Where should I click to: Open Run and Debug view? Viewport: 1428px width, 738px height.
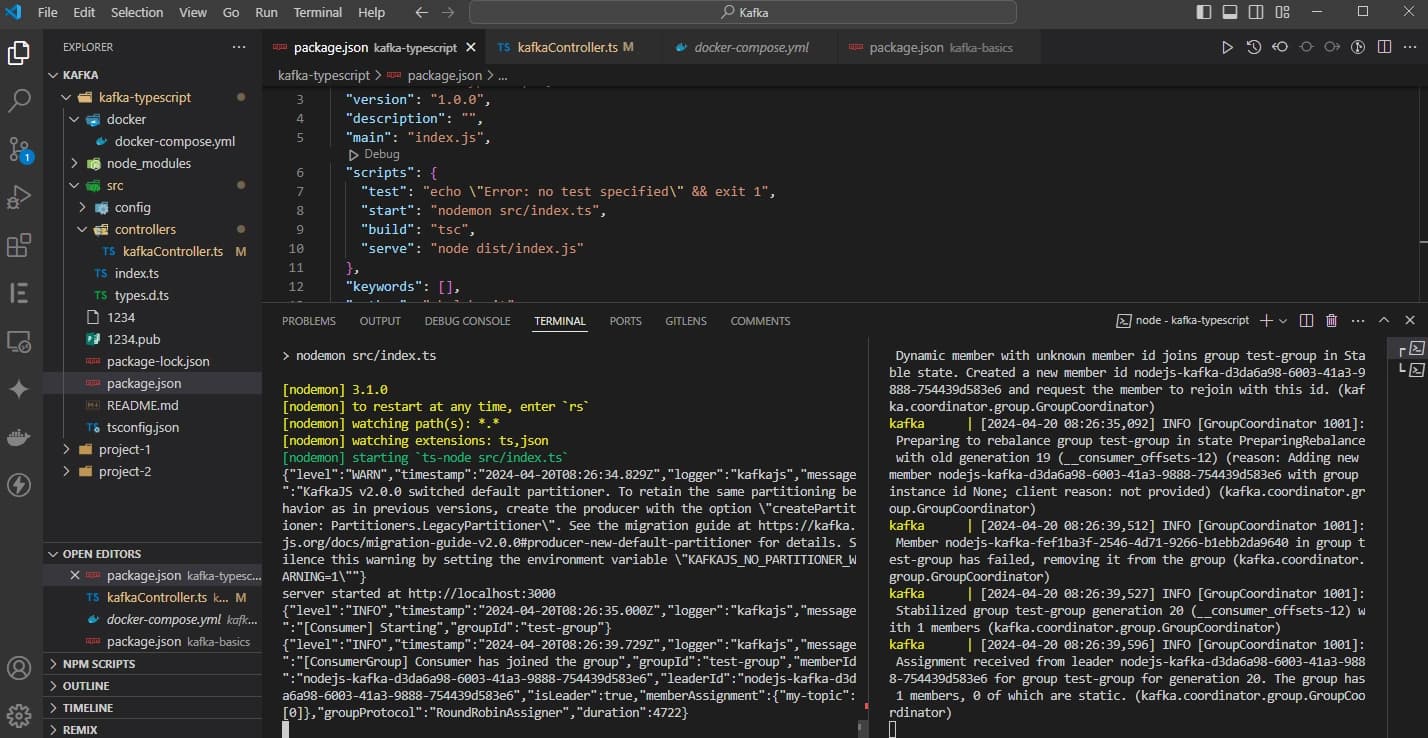click(19, 198)
